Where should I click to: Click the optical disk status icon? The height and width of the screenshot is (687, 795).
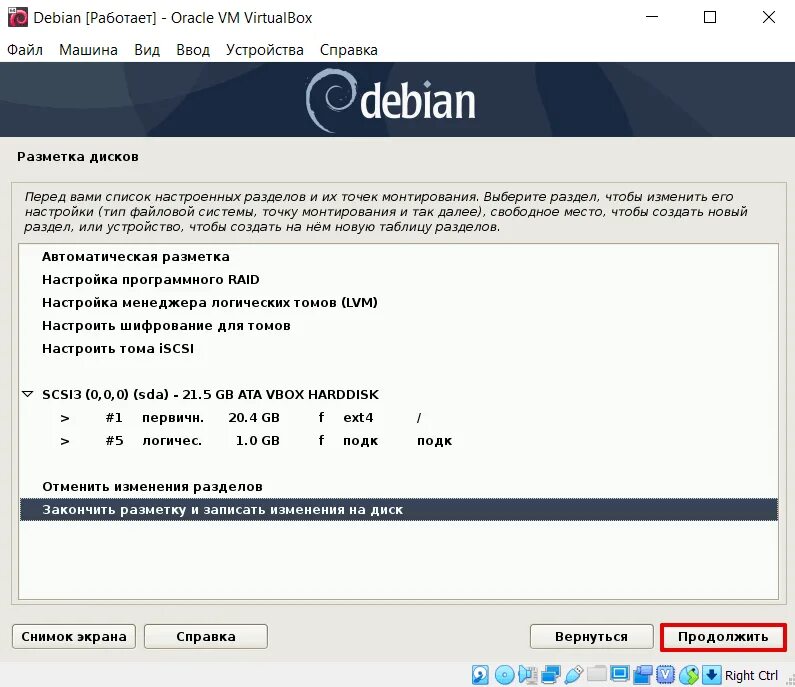(504, 675)
